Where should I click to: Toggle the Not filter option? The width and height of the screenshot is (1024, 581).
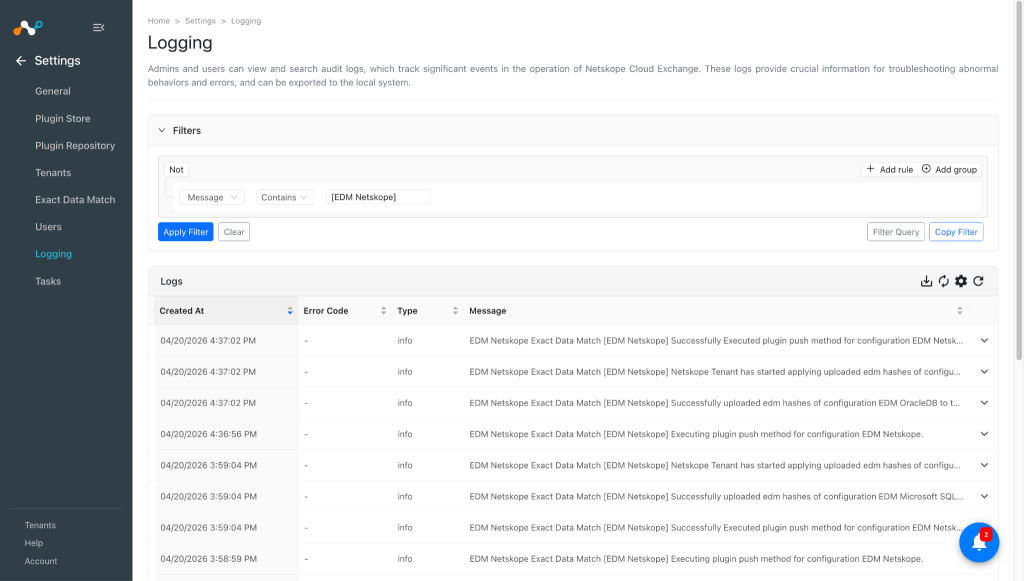tap(176, 170)
